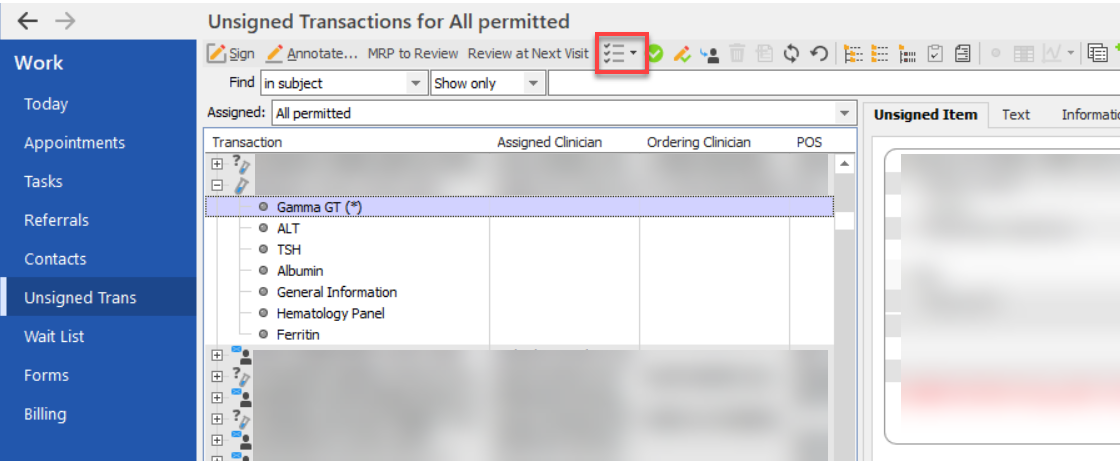1120x461 pixels.
Task: Open the Tasks section in sidebar
Action: pyautogui.click(x=43, y=181)
